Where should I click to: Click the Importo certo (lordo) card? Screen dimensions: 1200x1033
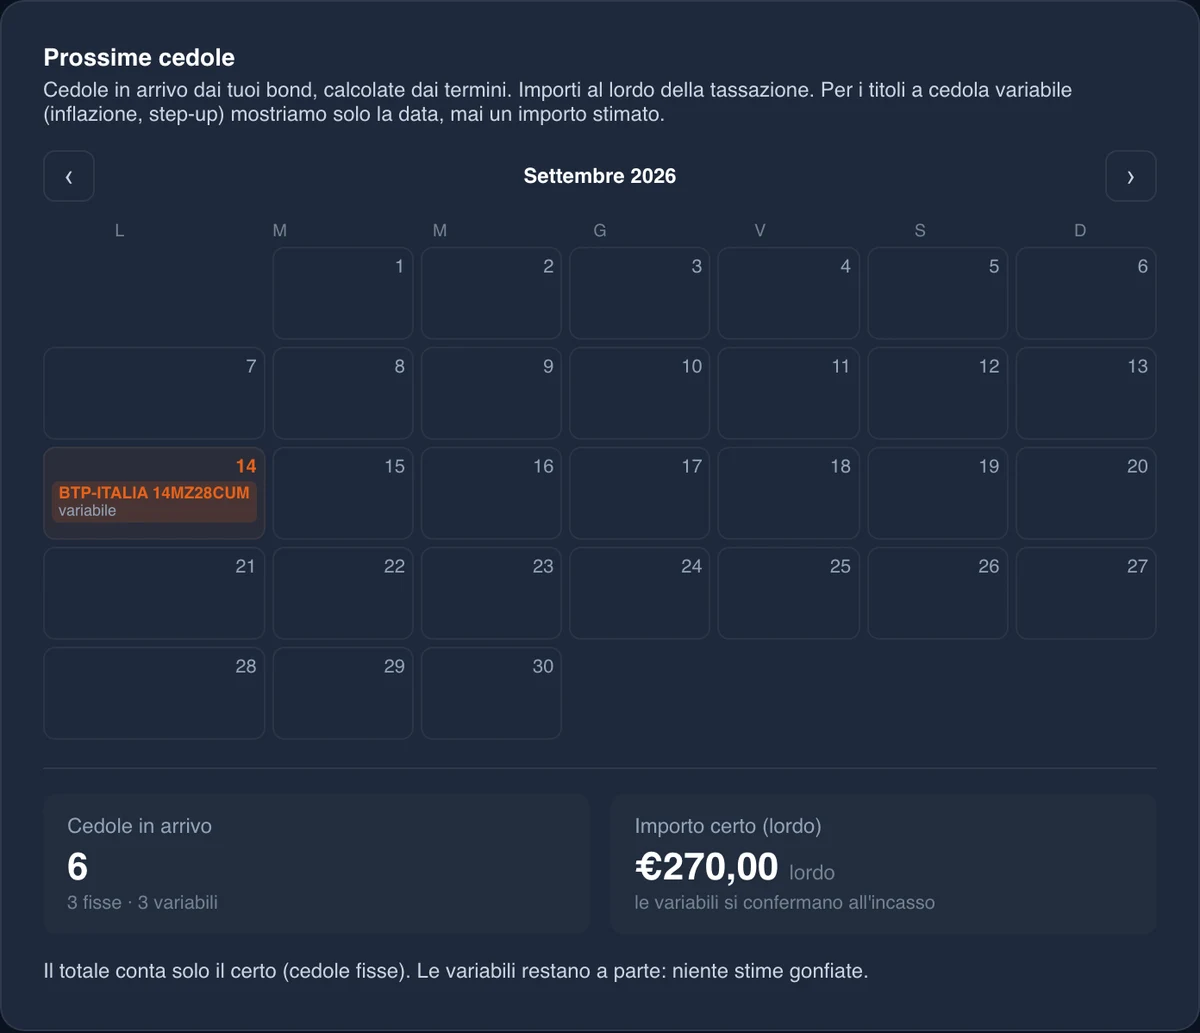(883, 864)
